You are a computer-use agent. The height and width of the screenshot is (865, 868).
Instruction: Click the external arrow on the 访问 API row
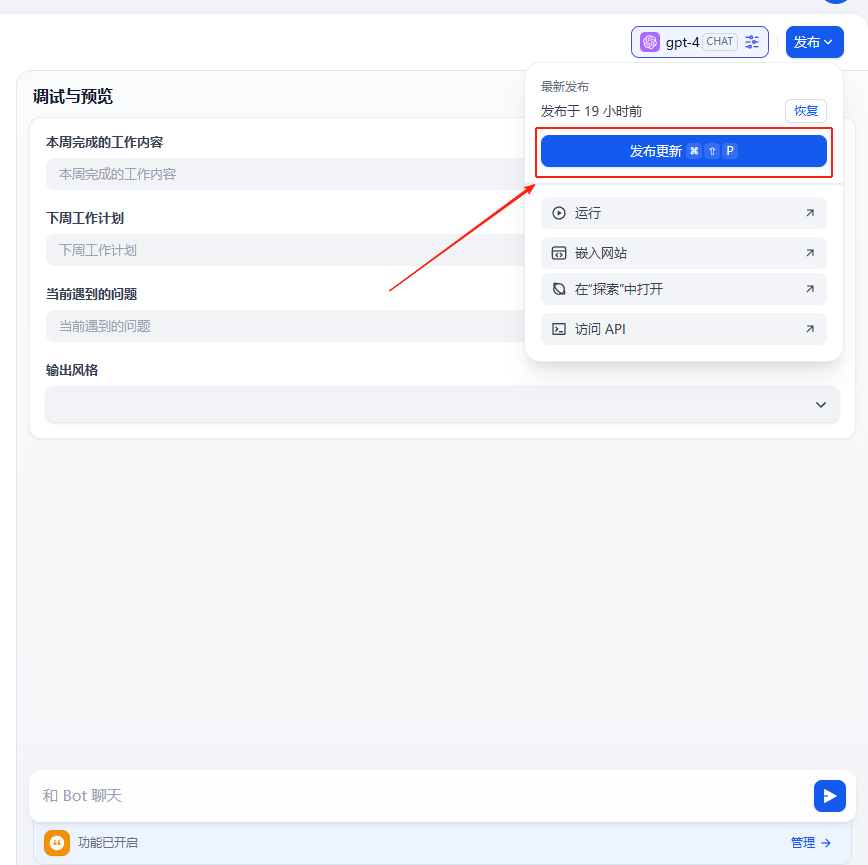pyautogui.click(x=809, y=329)
